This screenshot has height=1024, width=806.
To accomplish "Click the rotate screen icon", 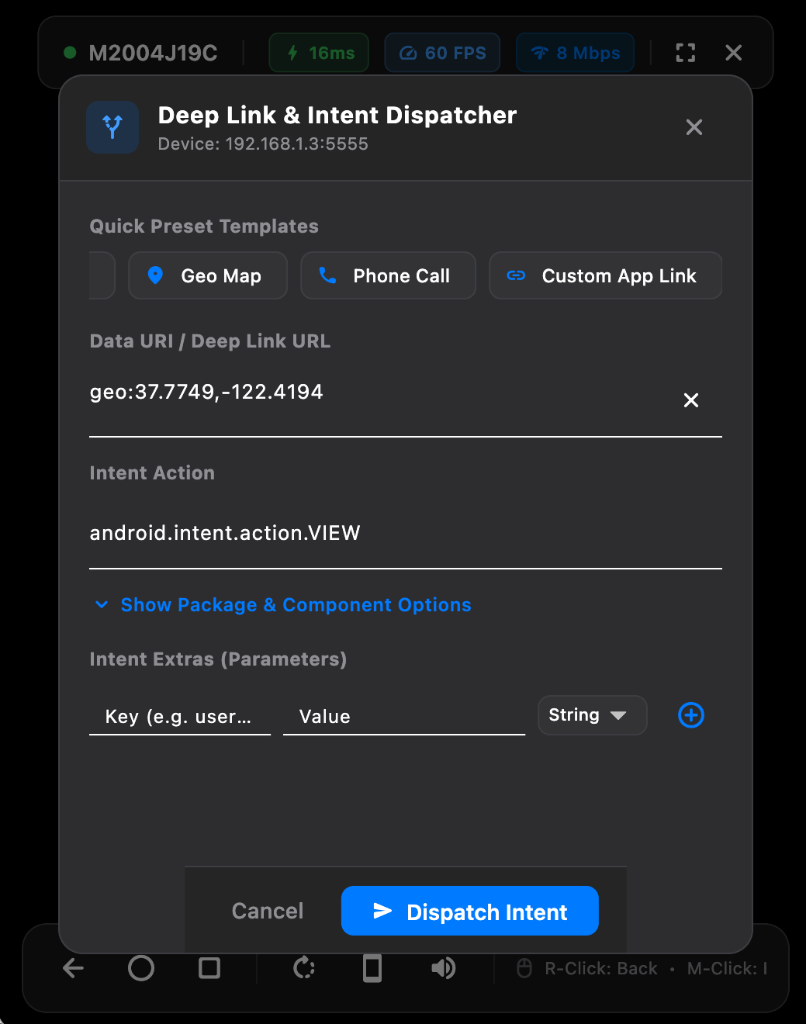I will click(x=304, y=968).
